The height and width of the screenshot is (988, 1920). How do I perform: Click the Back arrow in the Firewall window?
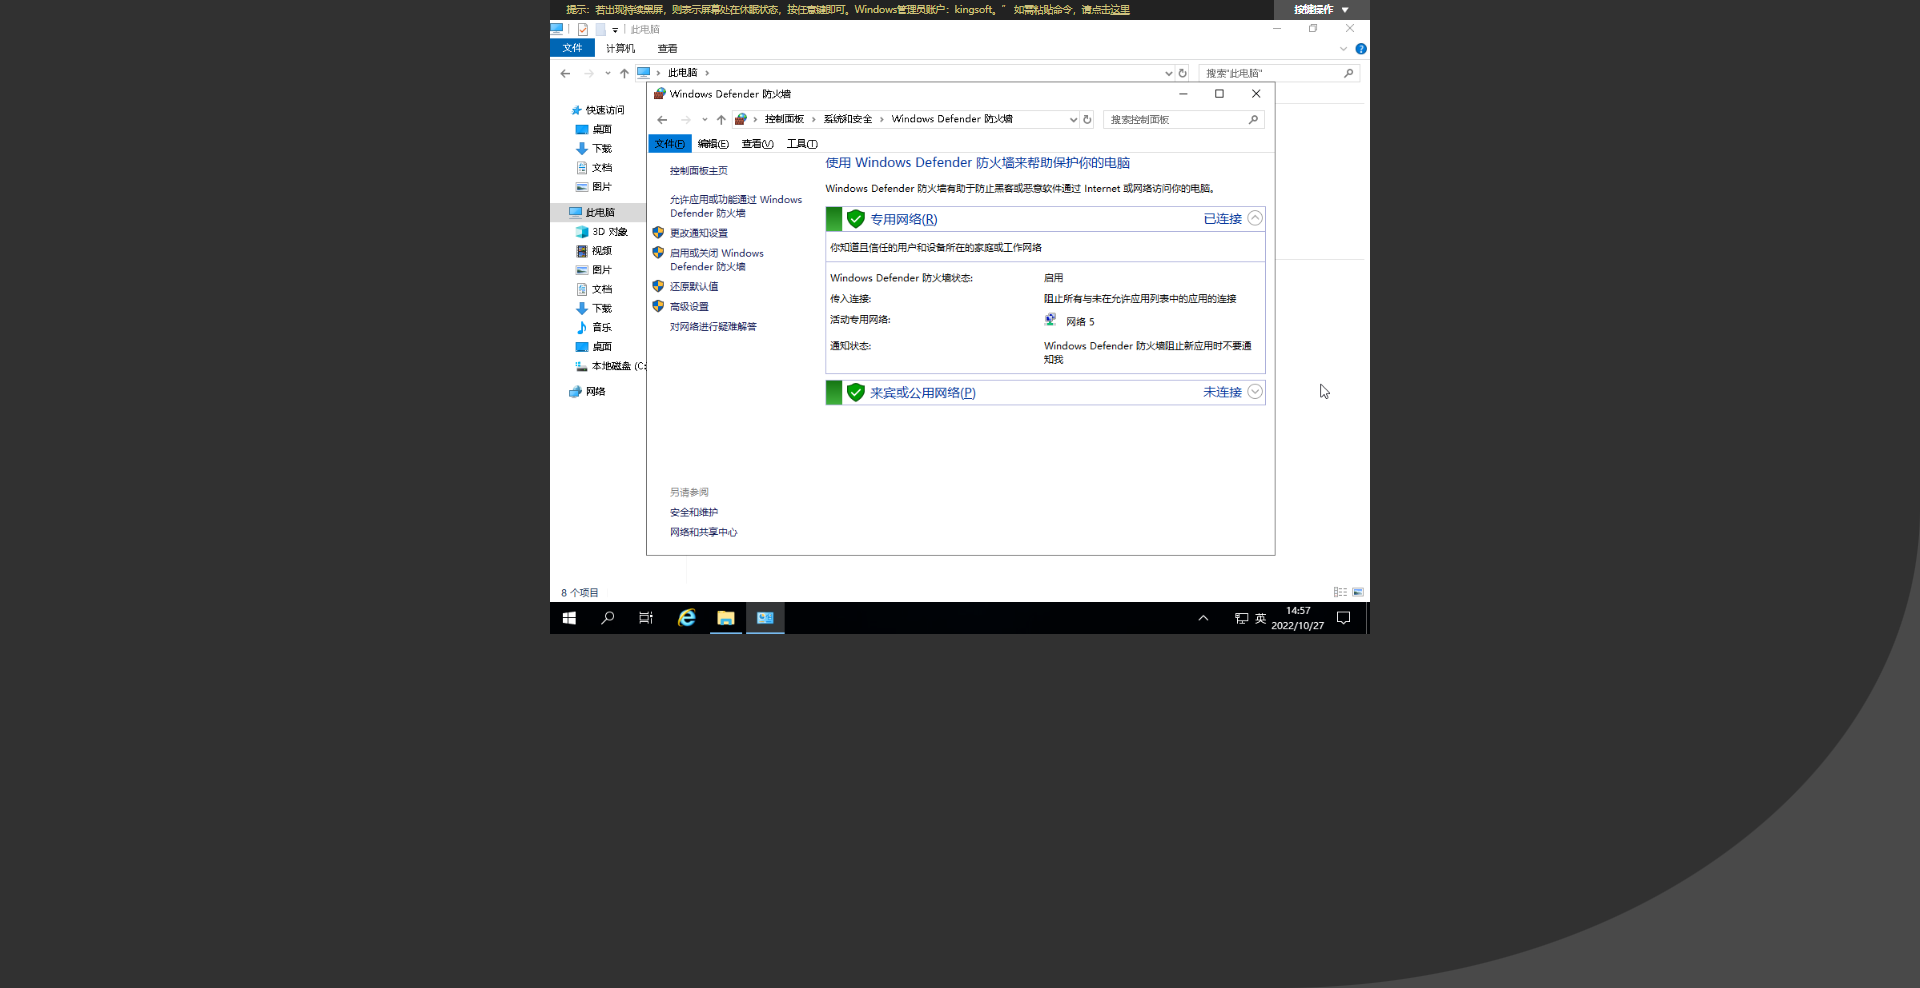coord(662,120)
